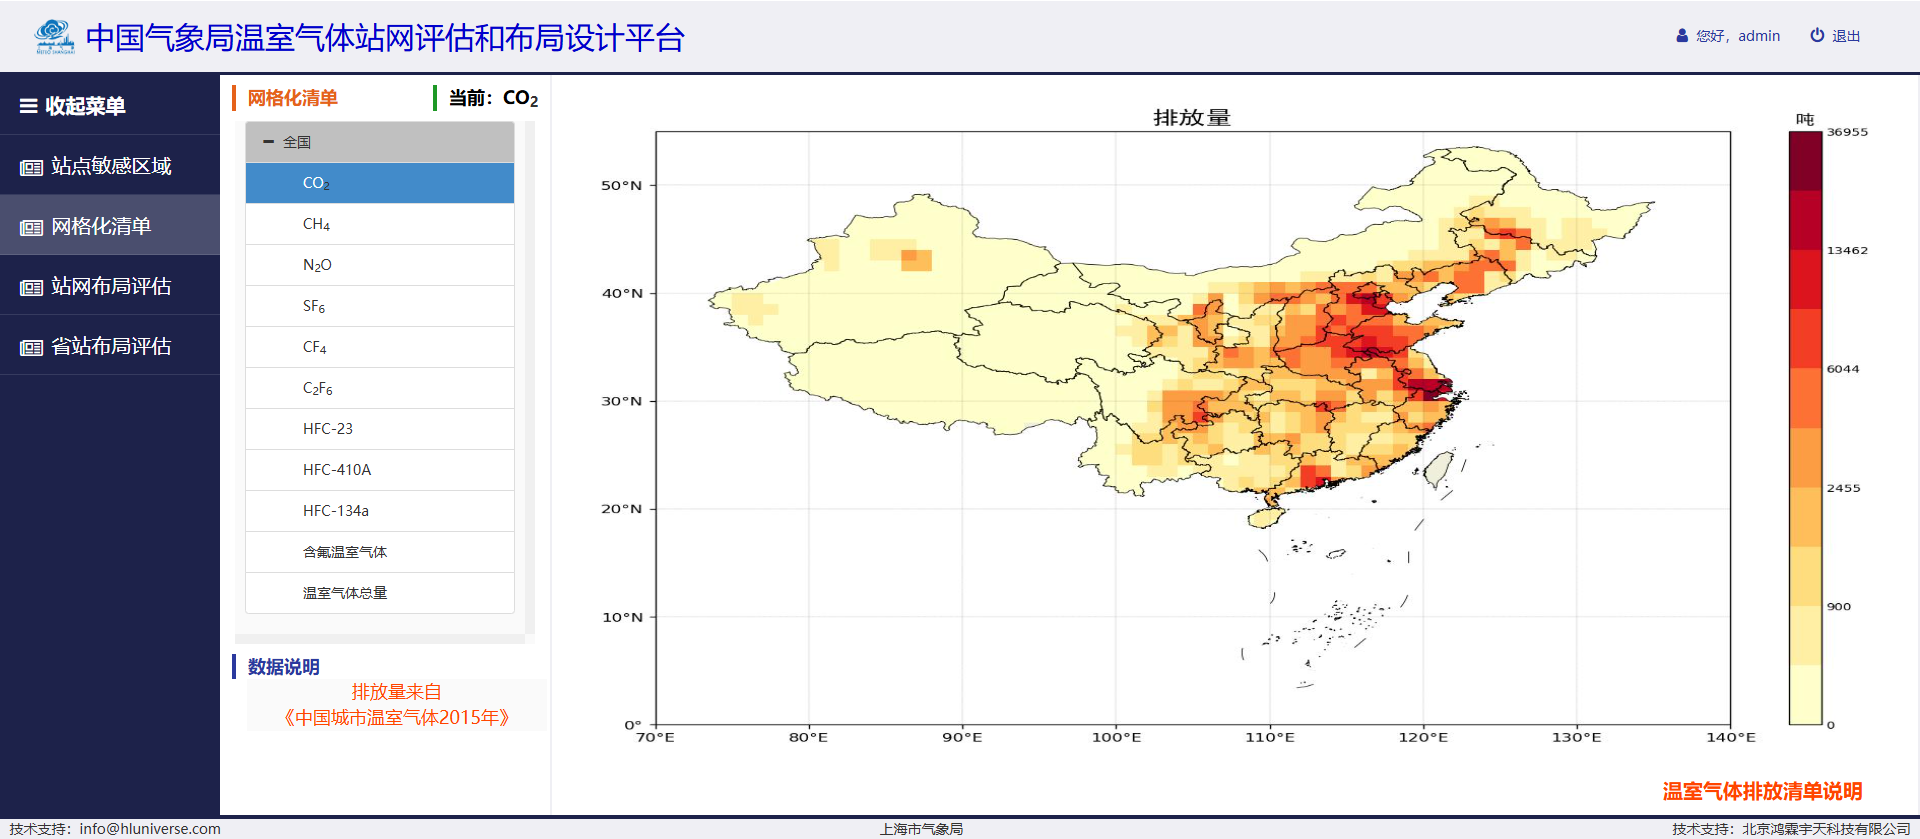Select HFC-23 in the gas list

[x=328, y=429]
